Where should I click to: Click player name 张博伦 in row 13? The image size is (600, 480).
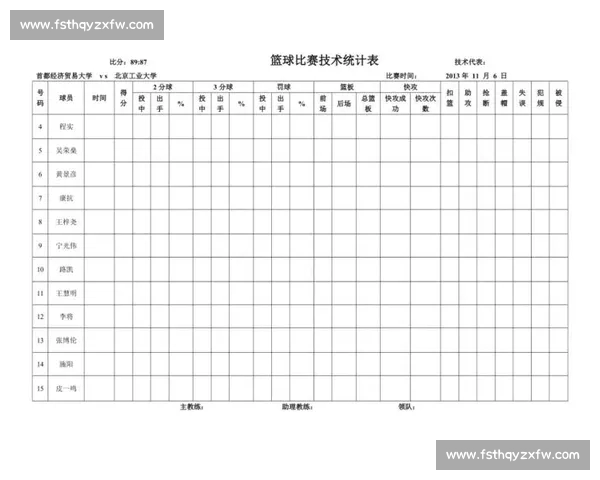(x=66, y=340)
